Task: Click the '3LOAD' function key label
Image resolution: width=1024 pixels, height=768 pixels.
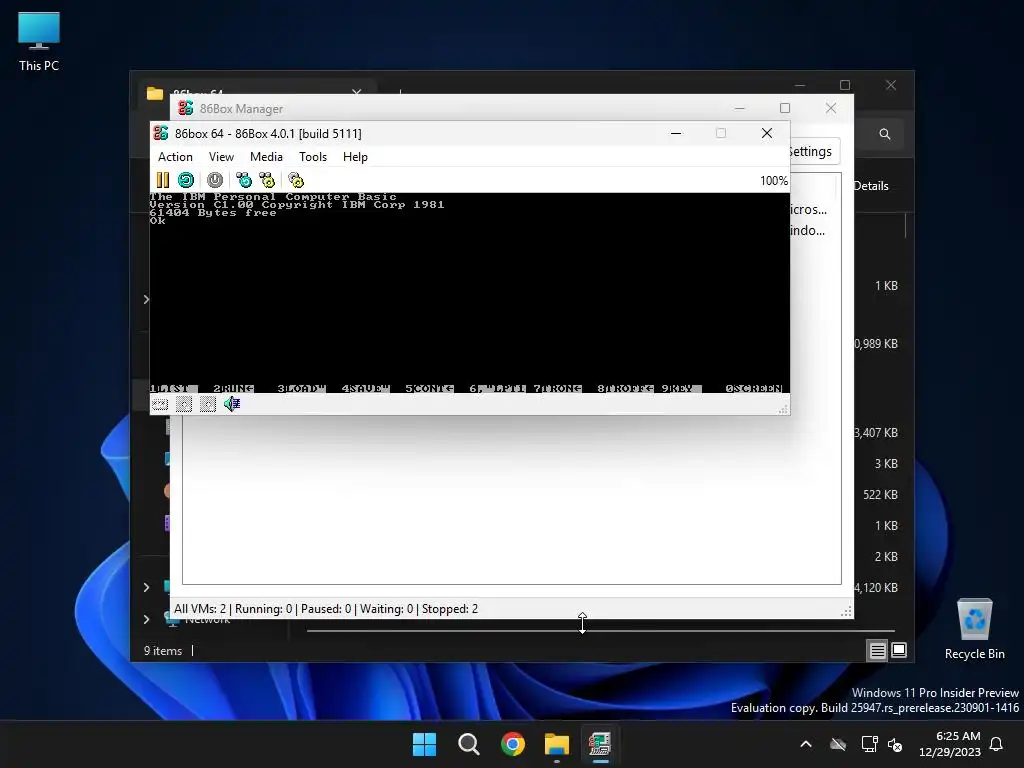Action: point(301,389)
